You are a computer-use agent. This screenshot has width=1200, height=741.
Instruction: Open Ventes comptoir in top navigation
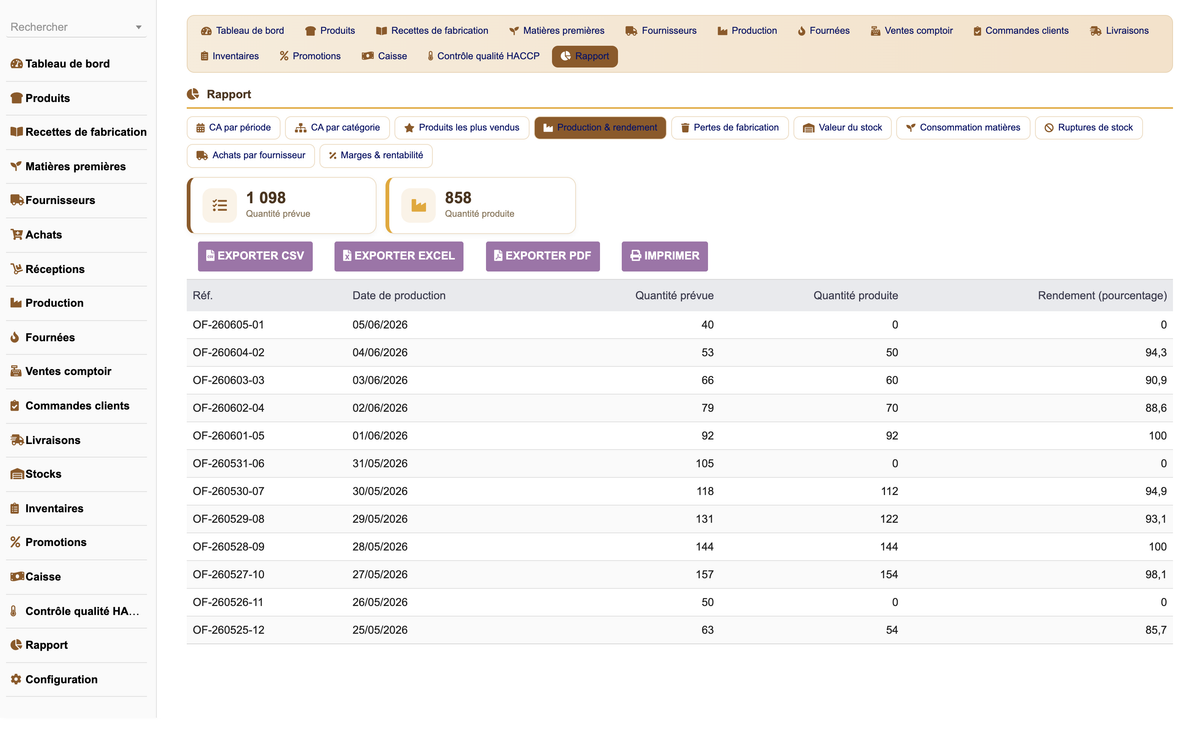[911, 31]
